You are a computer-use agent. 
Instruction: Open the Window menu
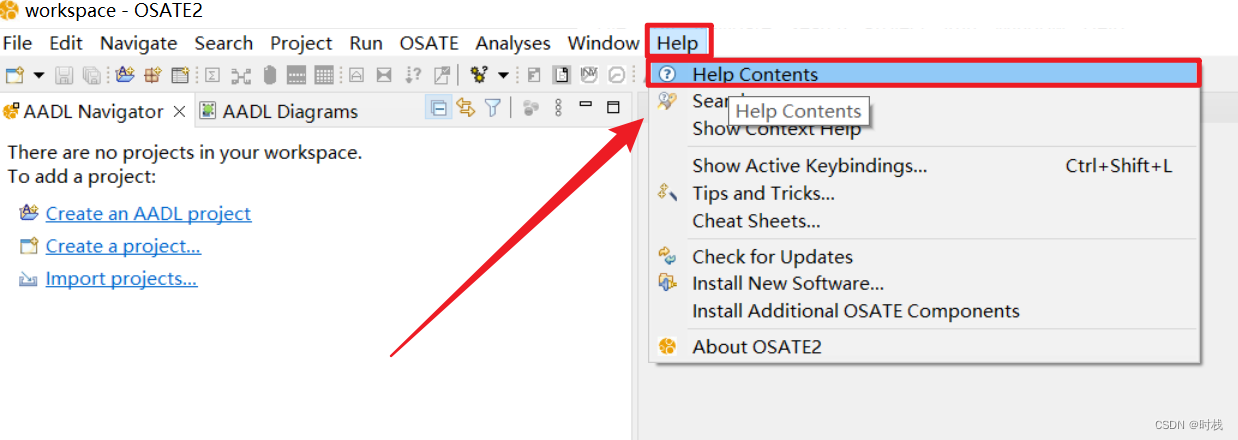pos(603,43)
